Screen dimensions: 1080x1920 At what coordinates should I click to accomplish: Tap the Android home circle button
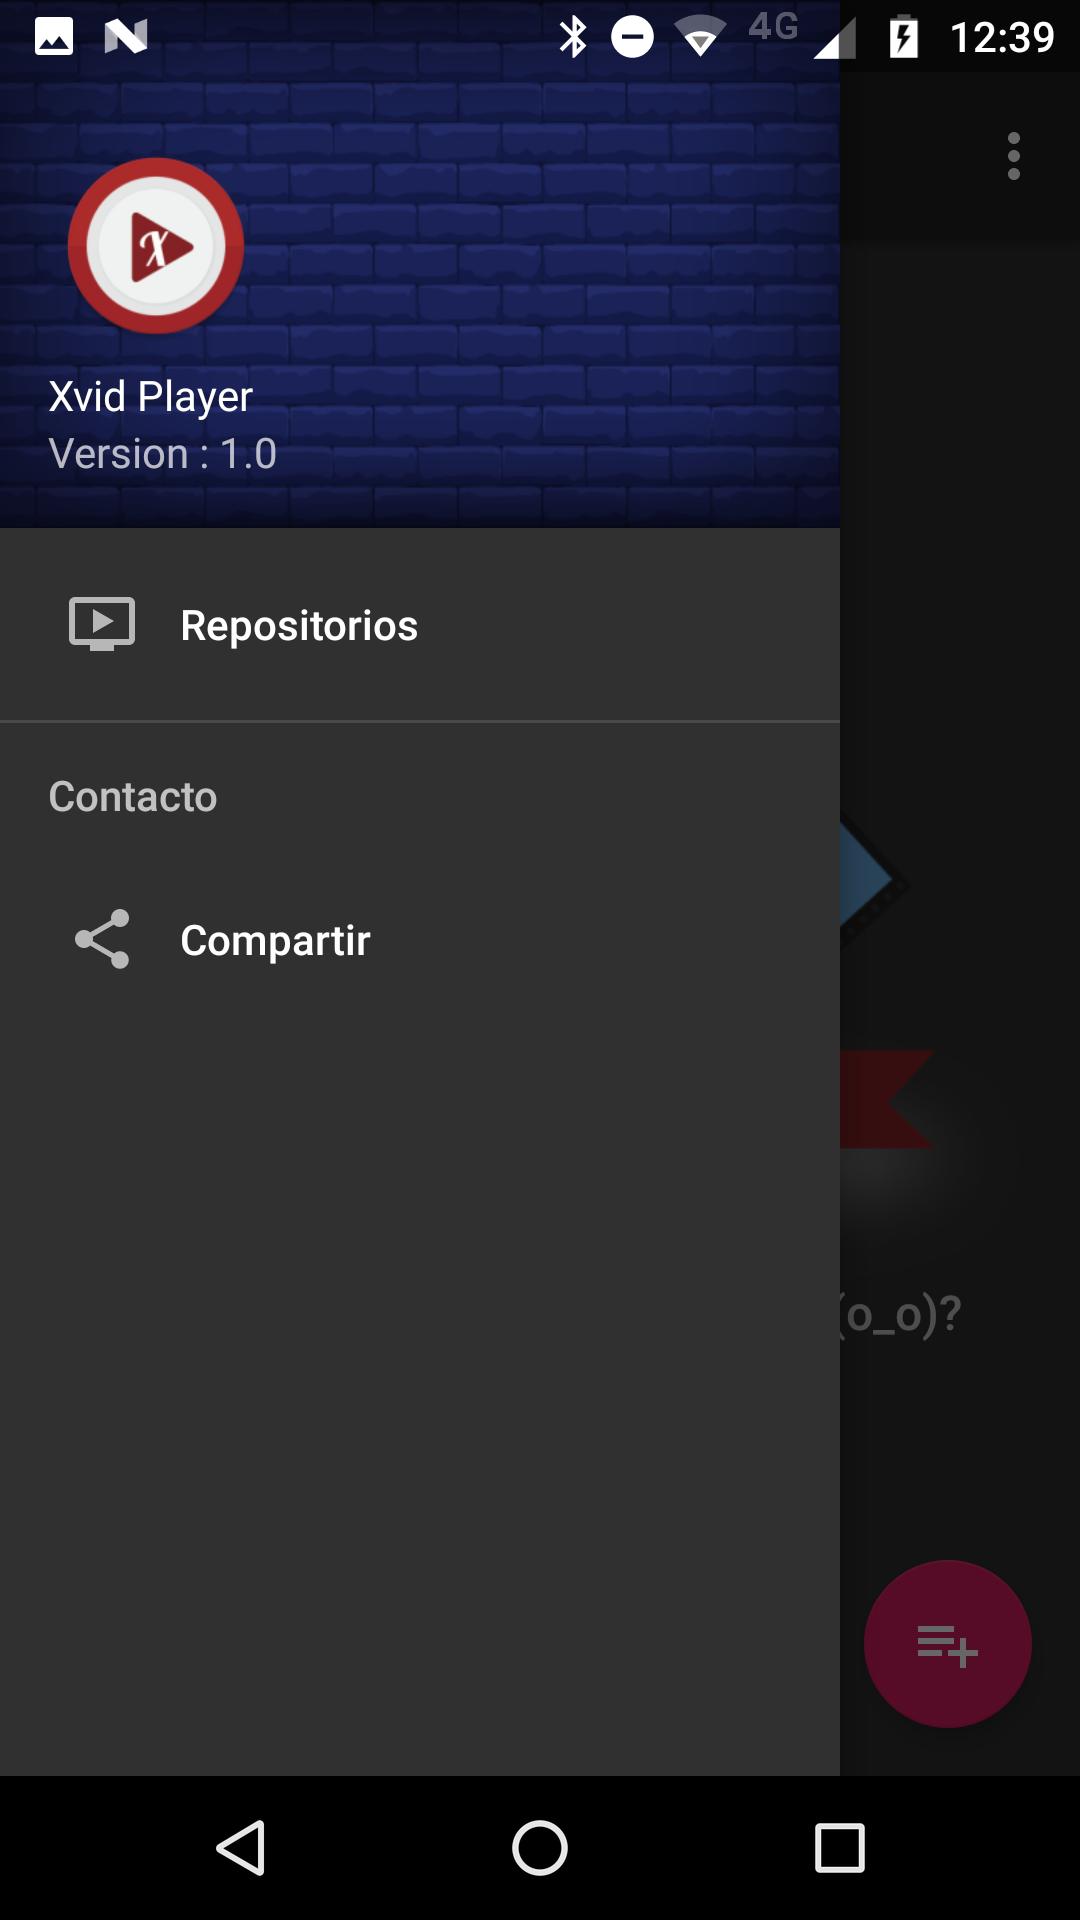[x=540, y=1847]
